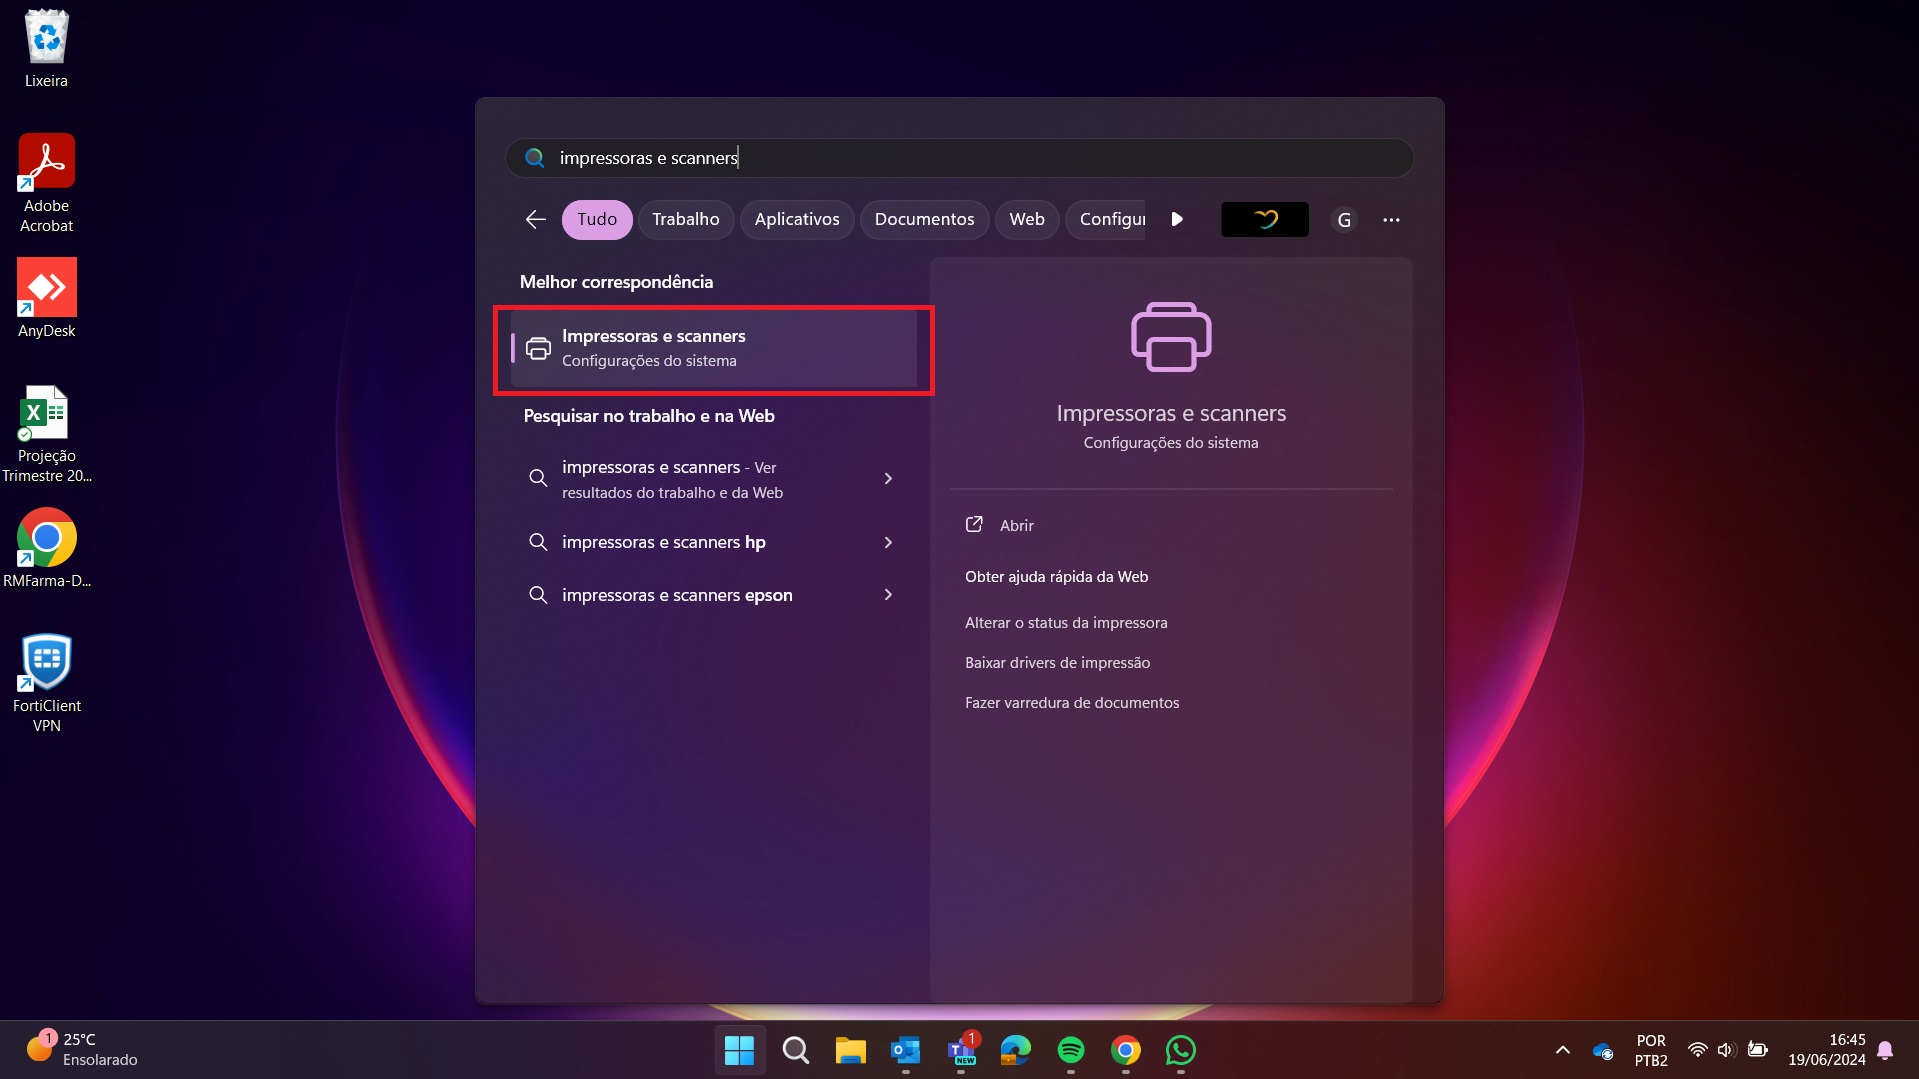Open WhatsApp from the taskbar
The height and width of the screenshot is (1079, 1919).
pos(1180,1050)
